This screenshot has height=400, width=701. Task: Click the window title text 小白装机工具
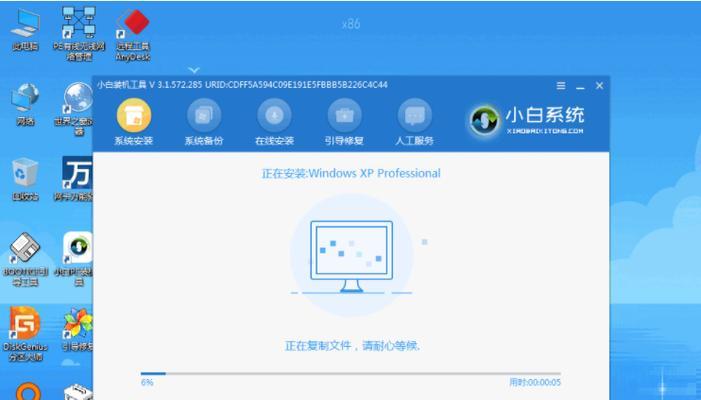121,85
